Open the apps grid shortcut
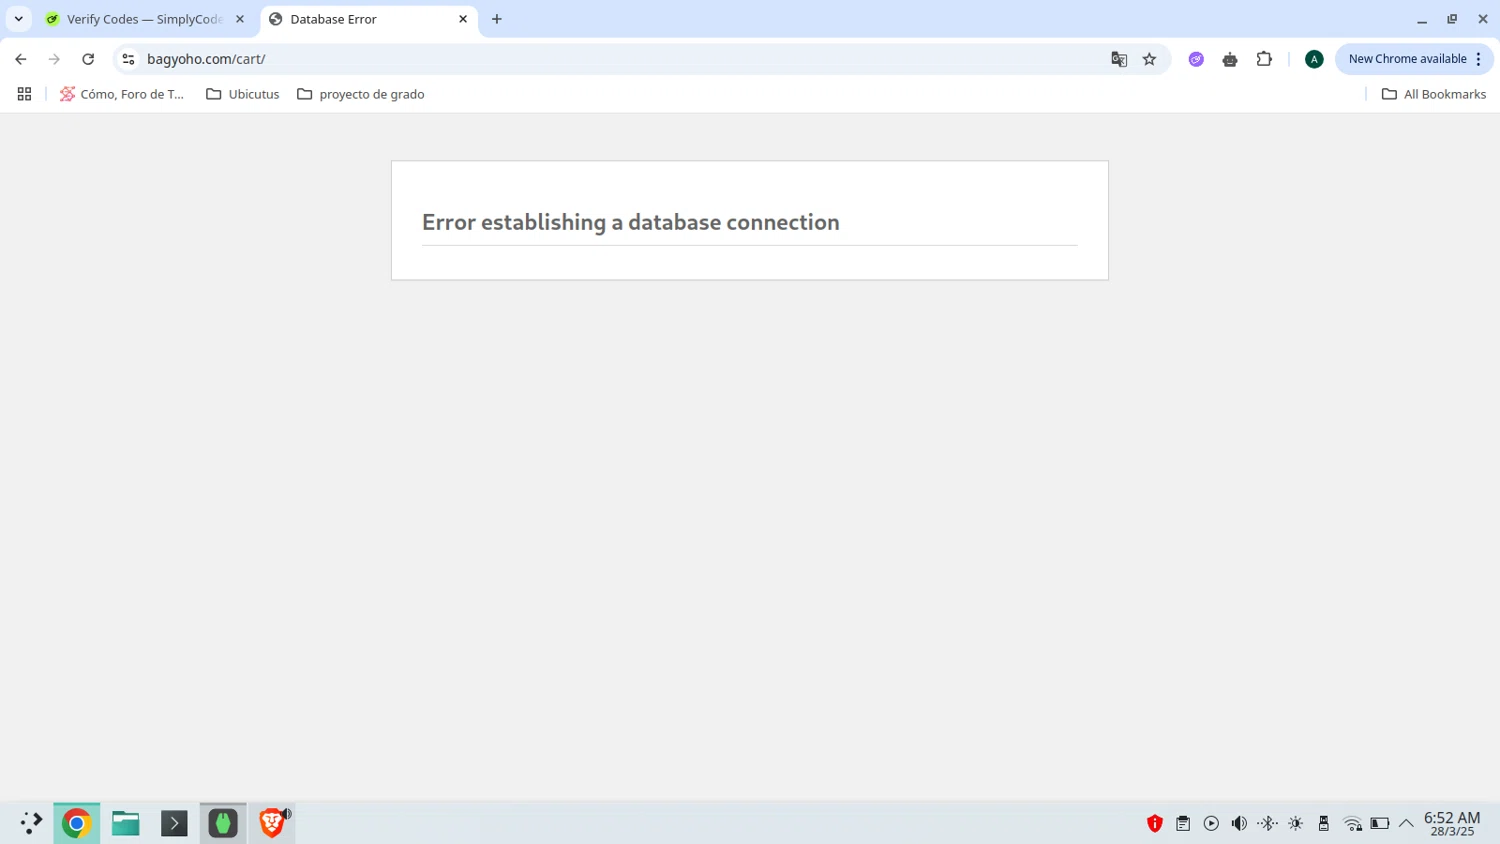1500x844 pixels. point(24,94)
